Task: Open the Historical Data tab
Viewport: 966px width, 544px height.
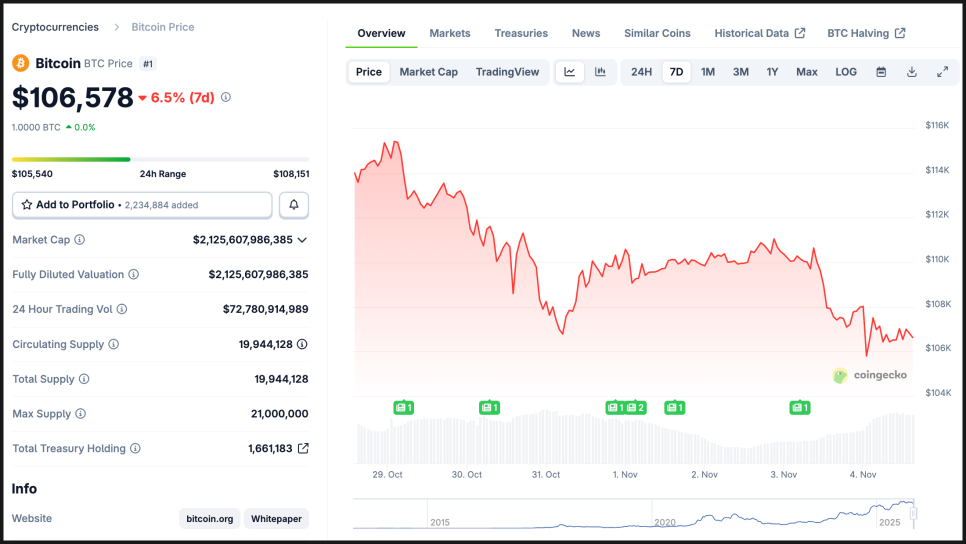Action: click(x=759, y=33)
